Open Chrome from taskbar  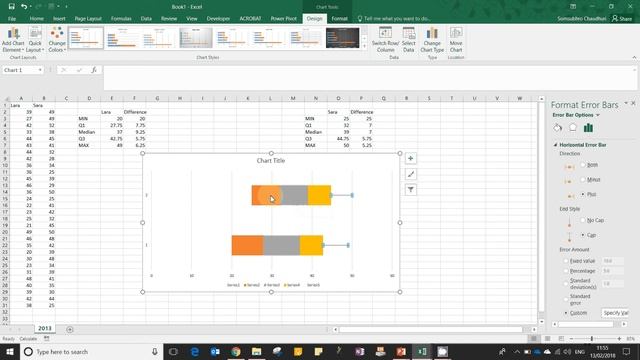pos(236,351)
